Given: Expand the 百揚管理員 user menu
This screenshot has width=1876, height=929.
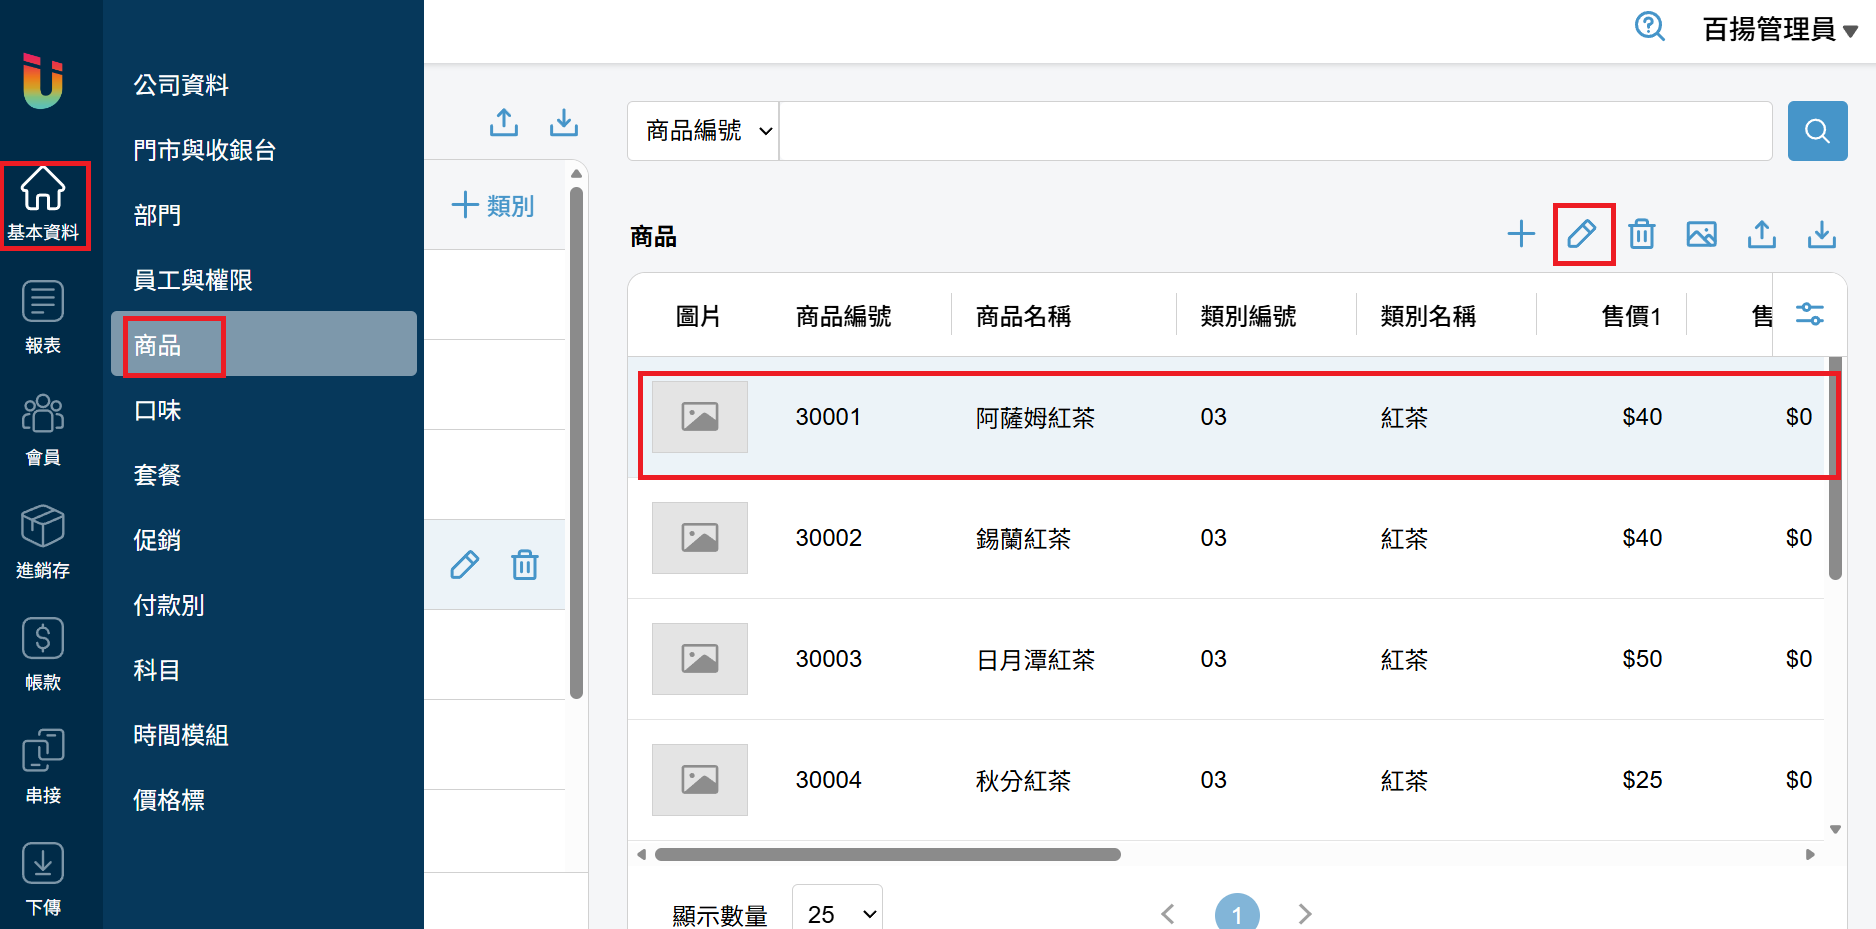Looking at the screenshot, I should click(1779, 30).
